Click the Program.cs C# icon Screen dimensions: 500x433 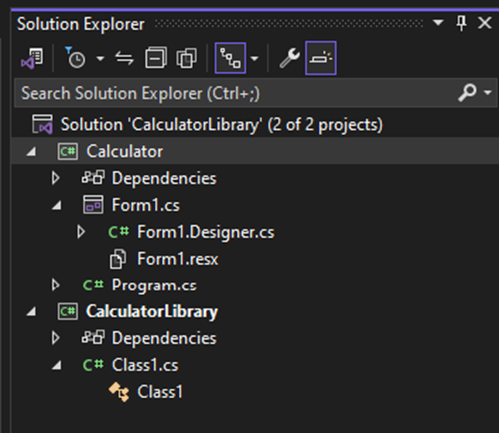tap(93, 285)
